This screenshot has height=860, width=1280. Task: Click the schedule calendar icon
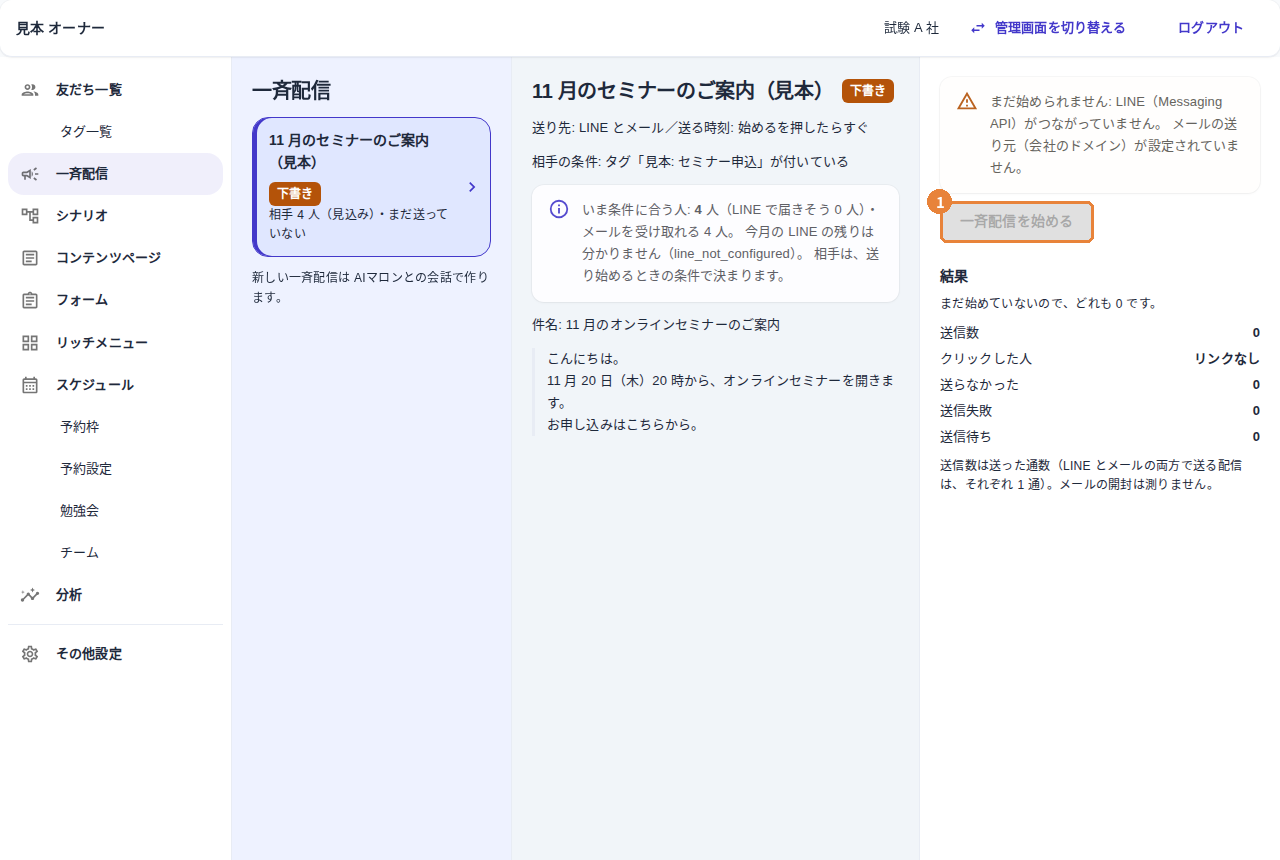[x=30, y=385]
